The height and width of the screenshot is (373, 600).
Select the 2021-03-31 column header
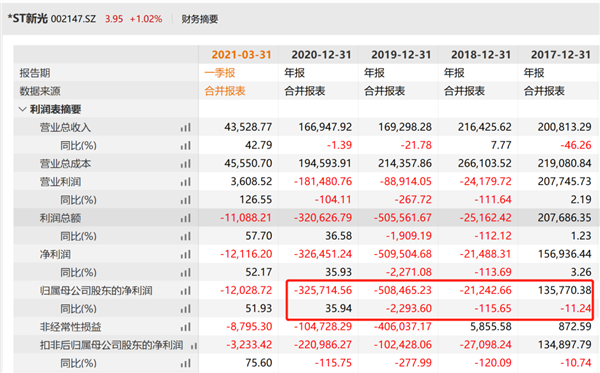point(241,55)
